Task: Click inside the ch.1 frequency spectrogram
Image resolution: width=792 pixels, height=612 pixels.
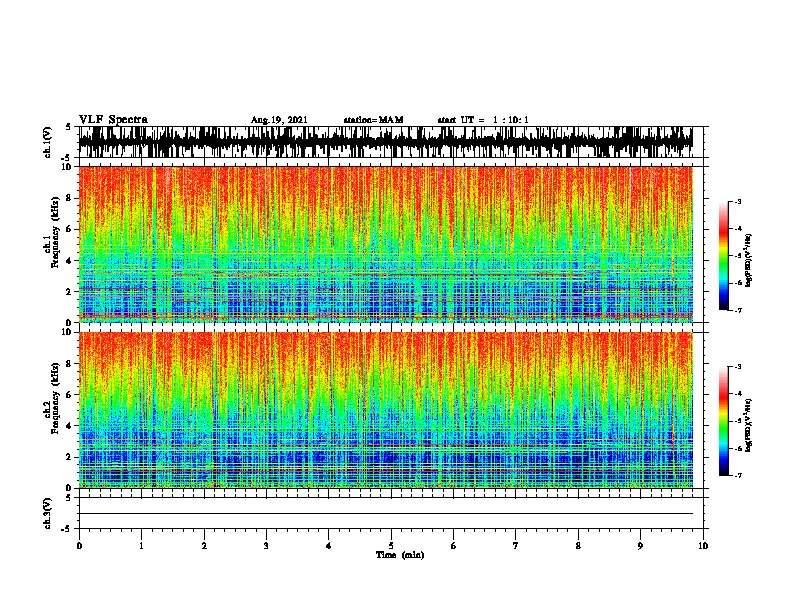Action: 386,244
